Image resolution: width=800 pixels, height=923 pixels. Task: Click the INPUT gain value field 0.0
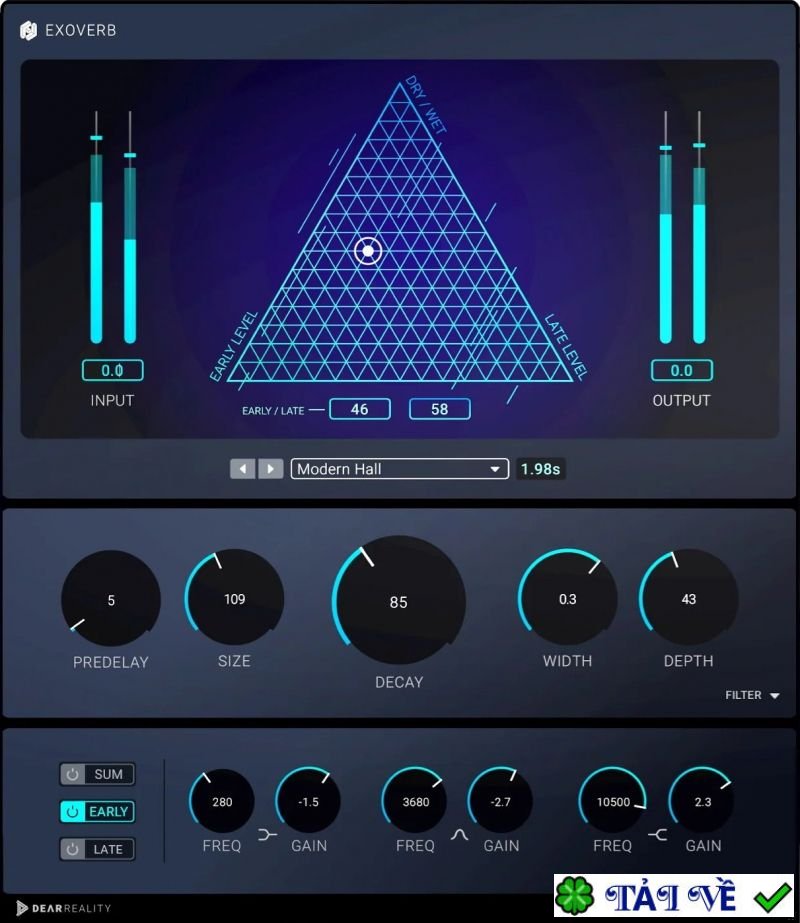[112, 370]
